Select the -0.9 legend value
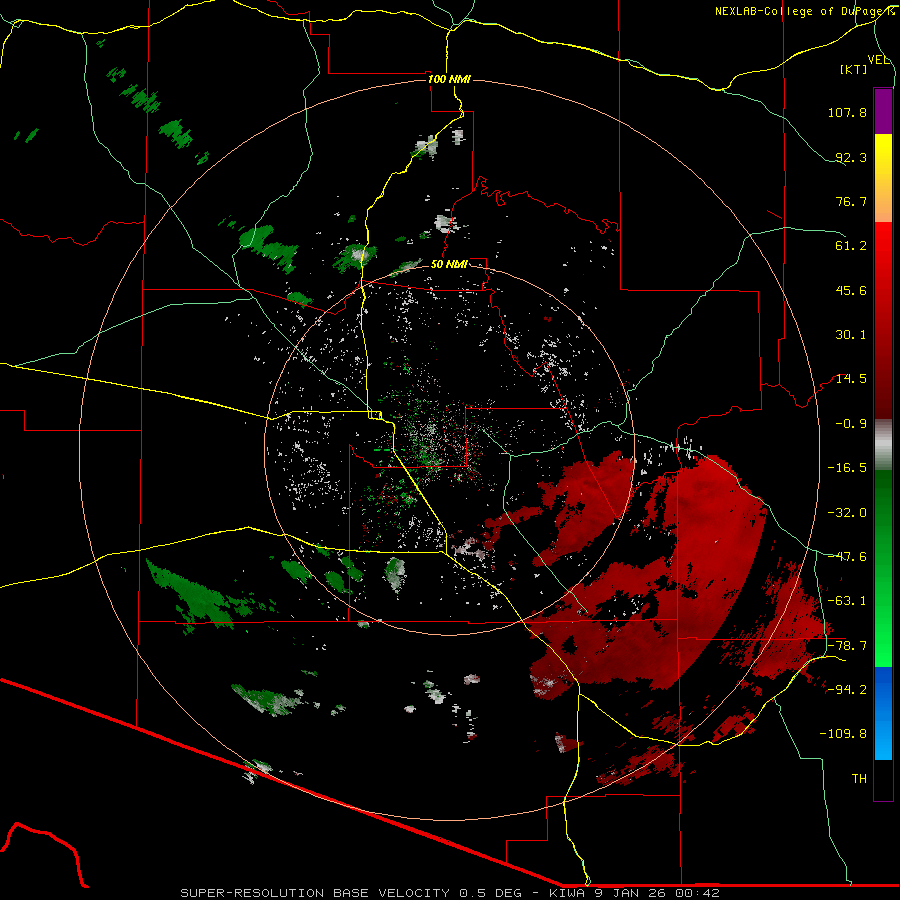 [851, 424]
